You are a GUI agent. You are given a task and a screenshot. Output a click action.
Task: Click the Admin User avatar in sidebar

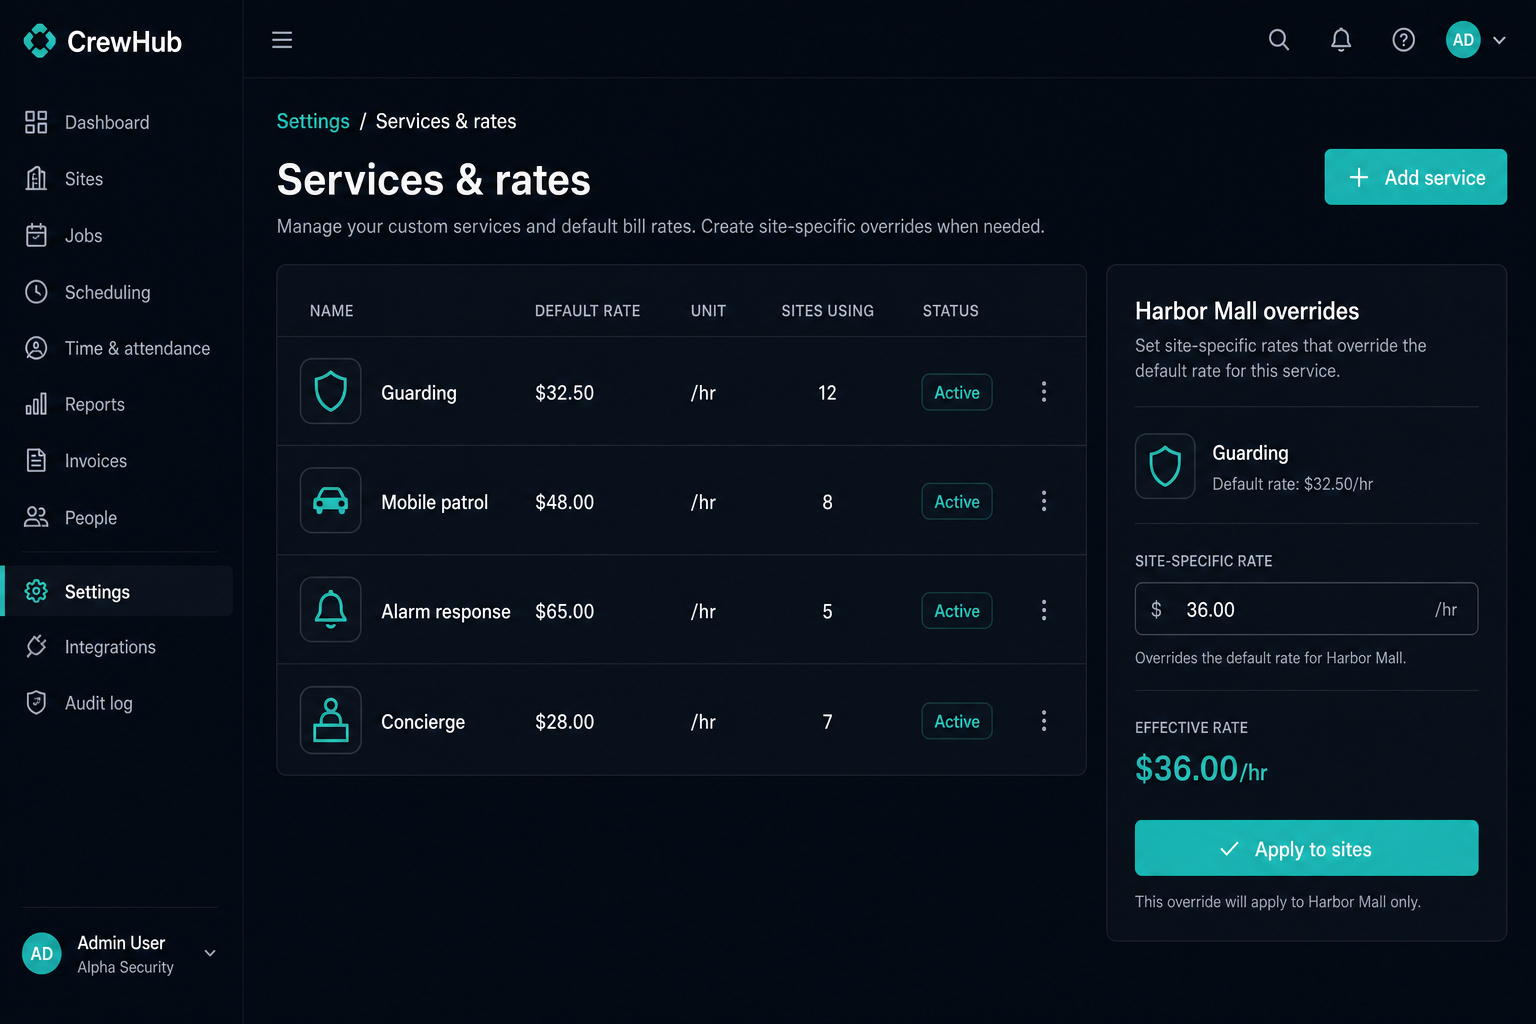(42, 954)
